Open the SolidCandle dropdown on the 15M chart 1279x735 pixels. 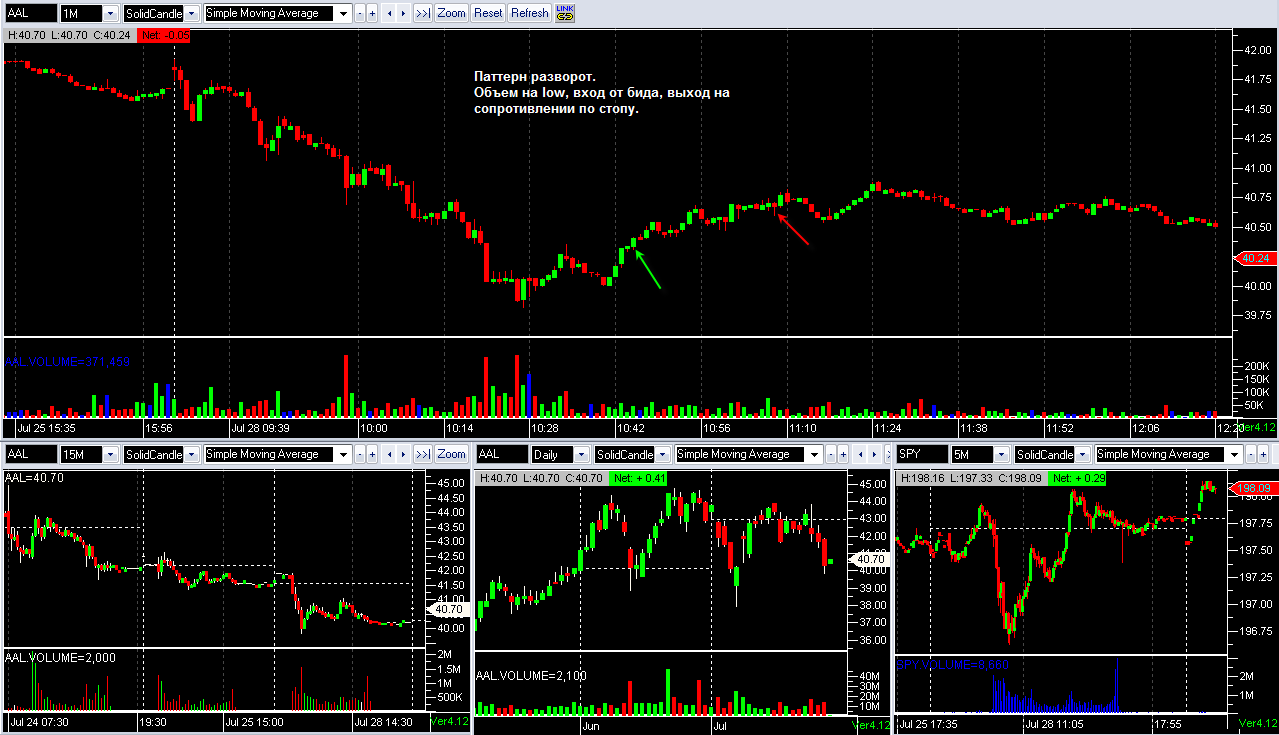(191, 454)
